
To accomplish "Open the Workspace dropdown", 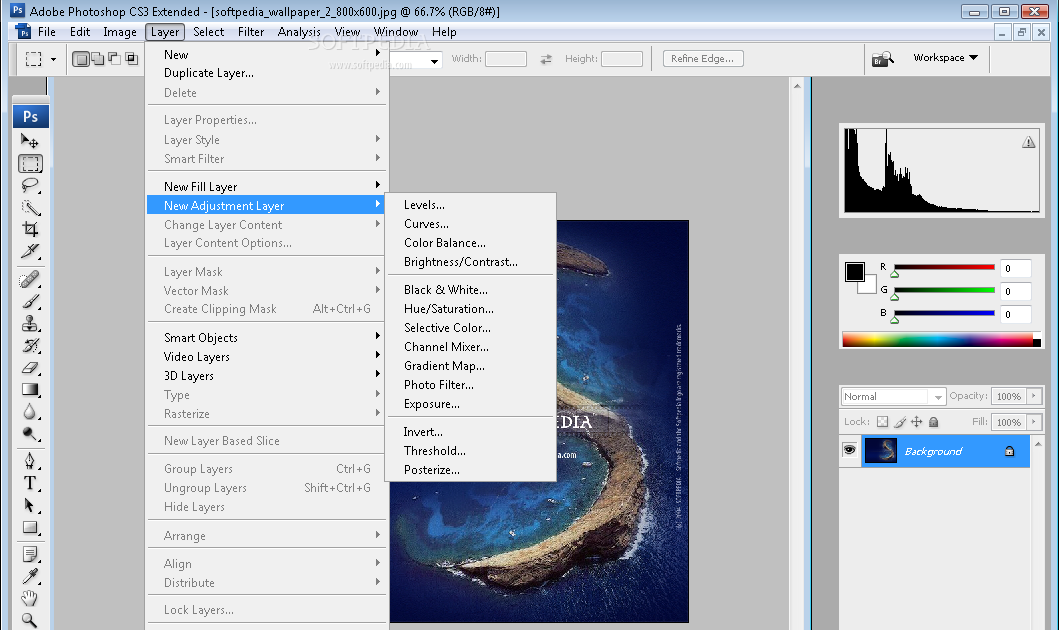I will click(946, 58).
